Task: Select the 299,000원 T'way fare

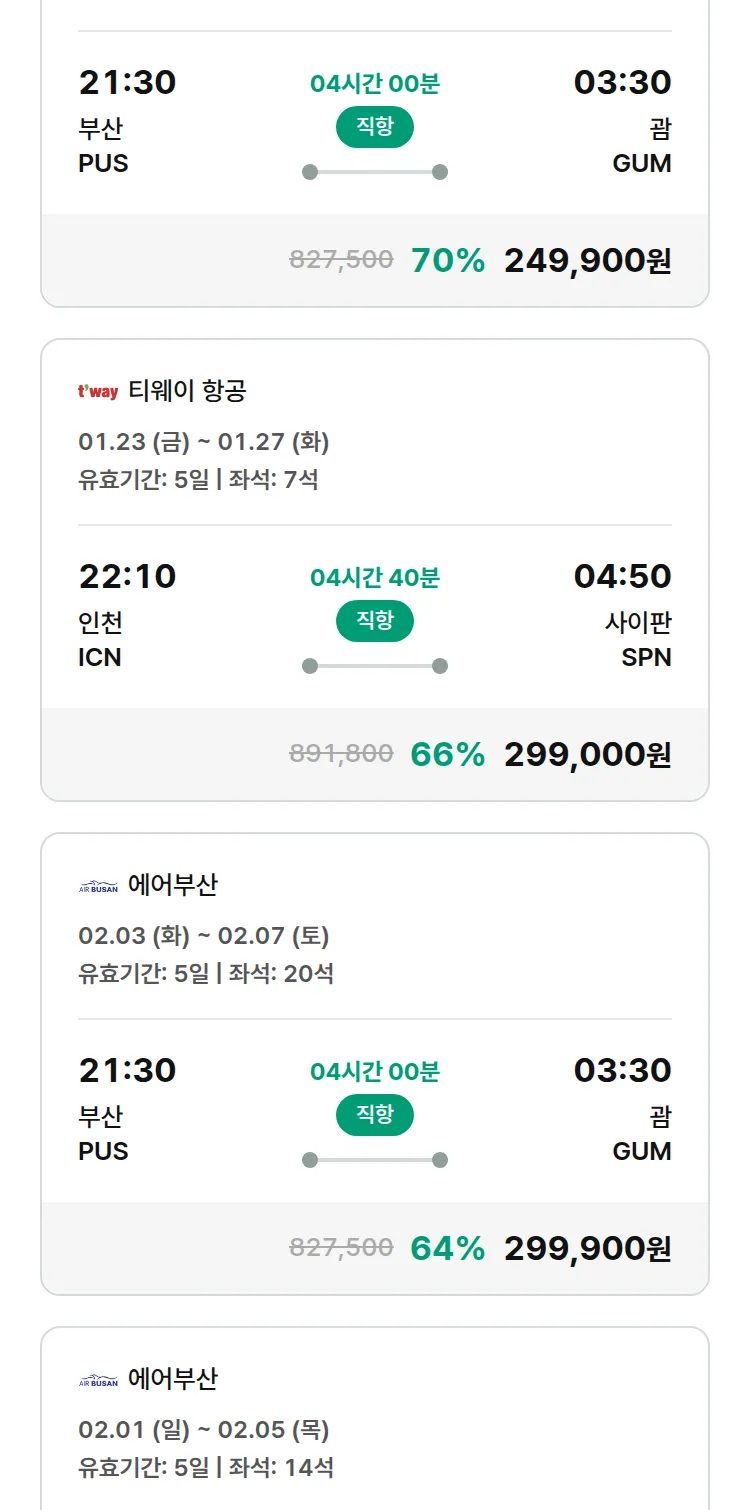Action: [x=587, y=754]
